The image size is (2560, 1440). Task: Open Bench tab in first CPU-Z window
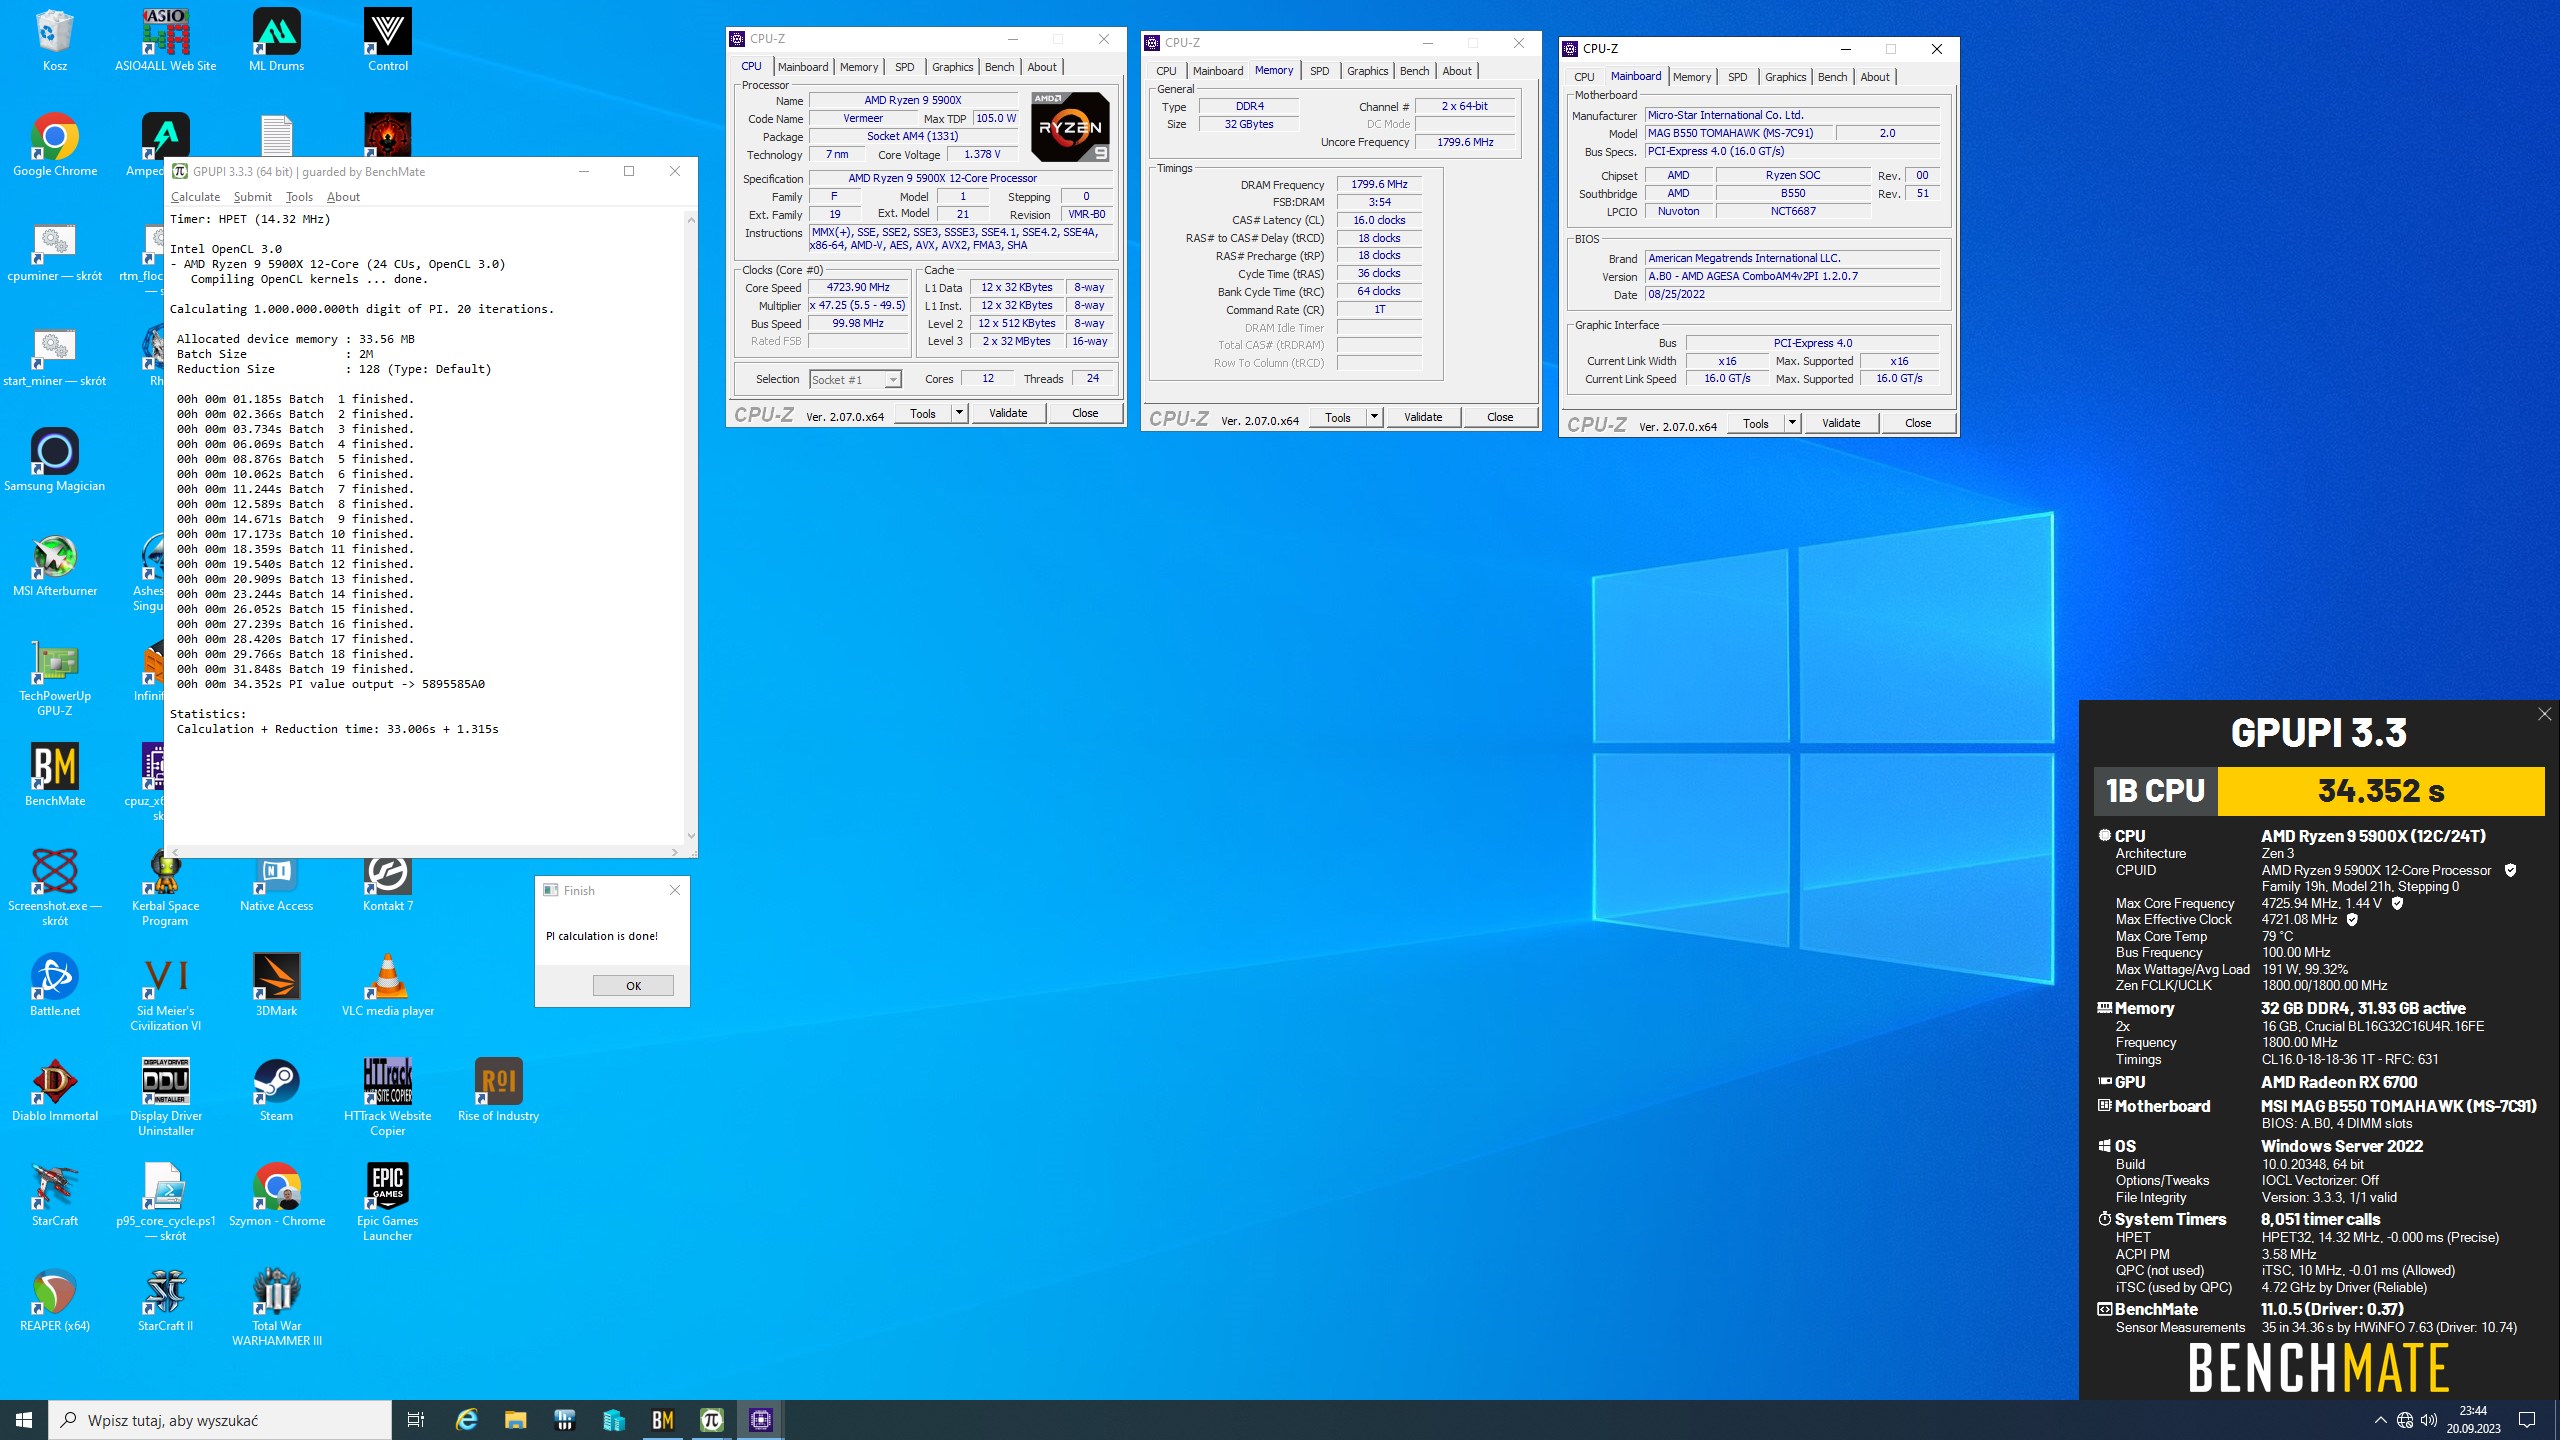(999, 67)
